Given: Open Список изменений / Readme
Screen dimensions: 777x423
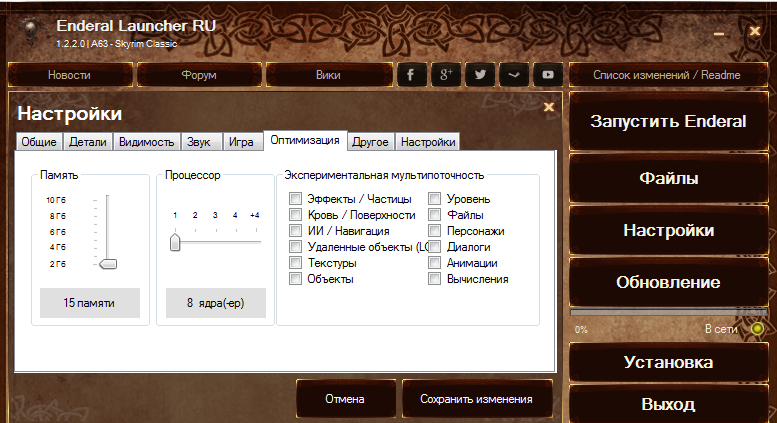Looking at the screenshot, I should (667, 75).
